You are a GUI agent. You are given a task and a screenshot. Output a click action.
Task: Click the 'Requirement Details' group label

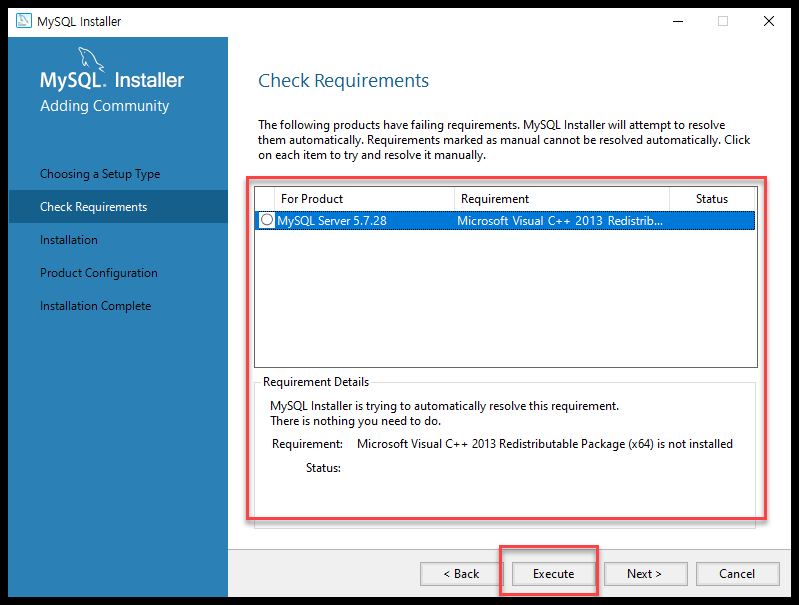pos(316,382)
